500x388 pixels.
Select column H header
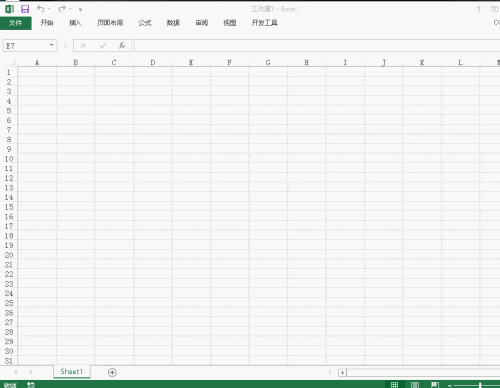click(x=306, y=63)
